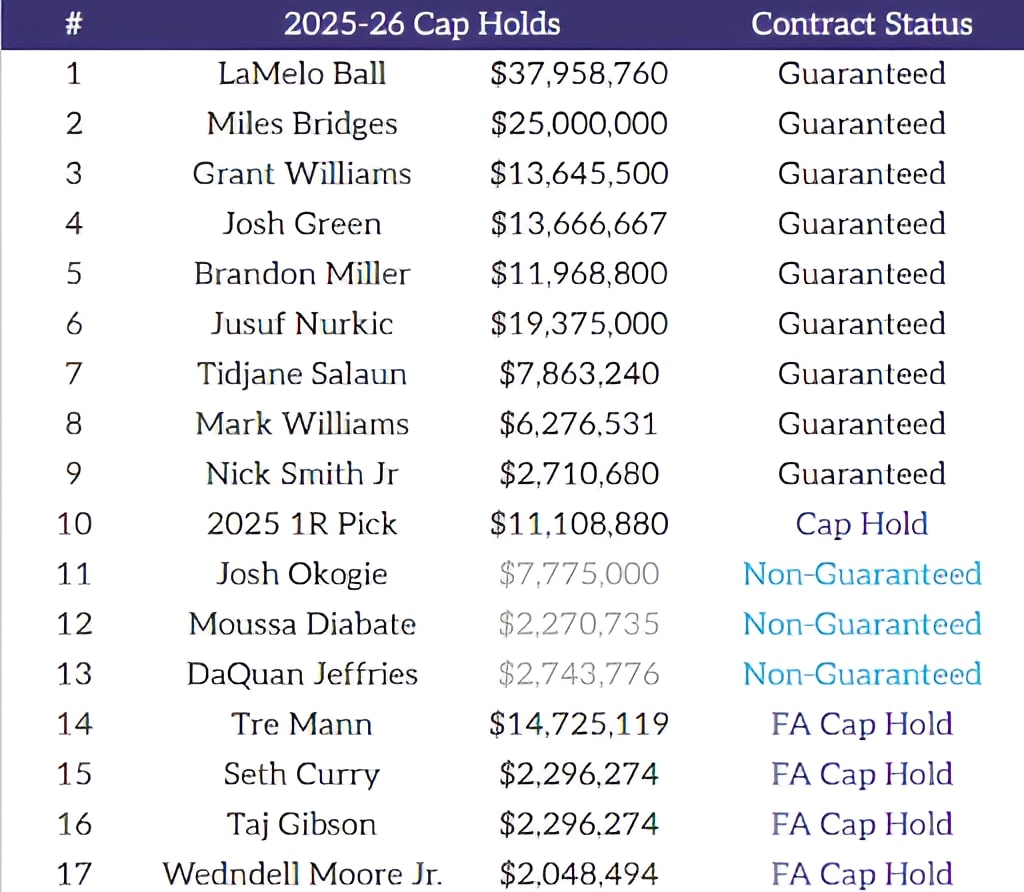Click the Contract Status column header
This screenshot has height=892, width=1024.
[x=861, y=24]
